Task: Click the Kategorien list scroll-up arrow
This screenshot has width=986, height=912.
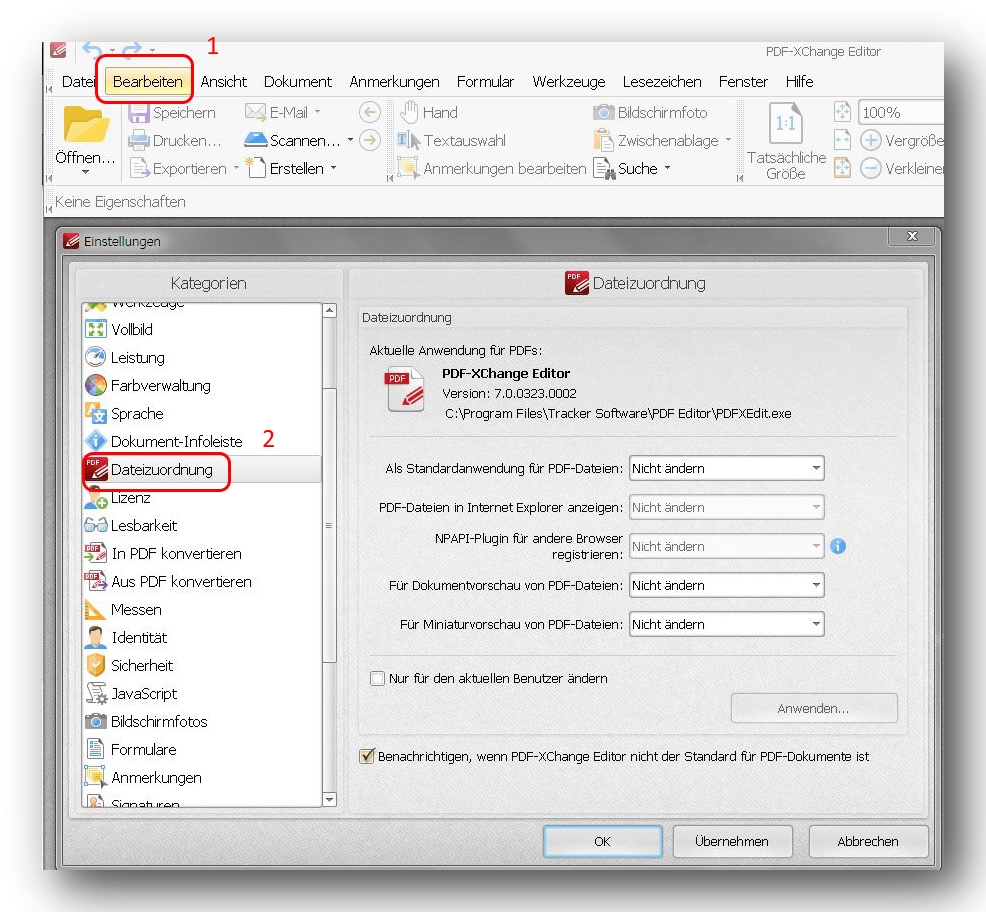Action: click(330, 311)
